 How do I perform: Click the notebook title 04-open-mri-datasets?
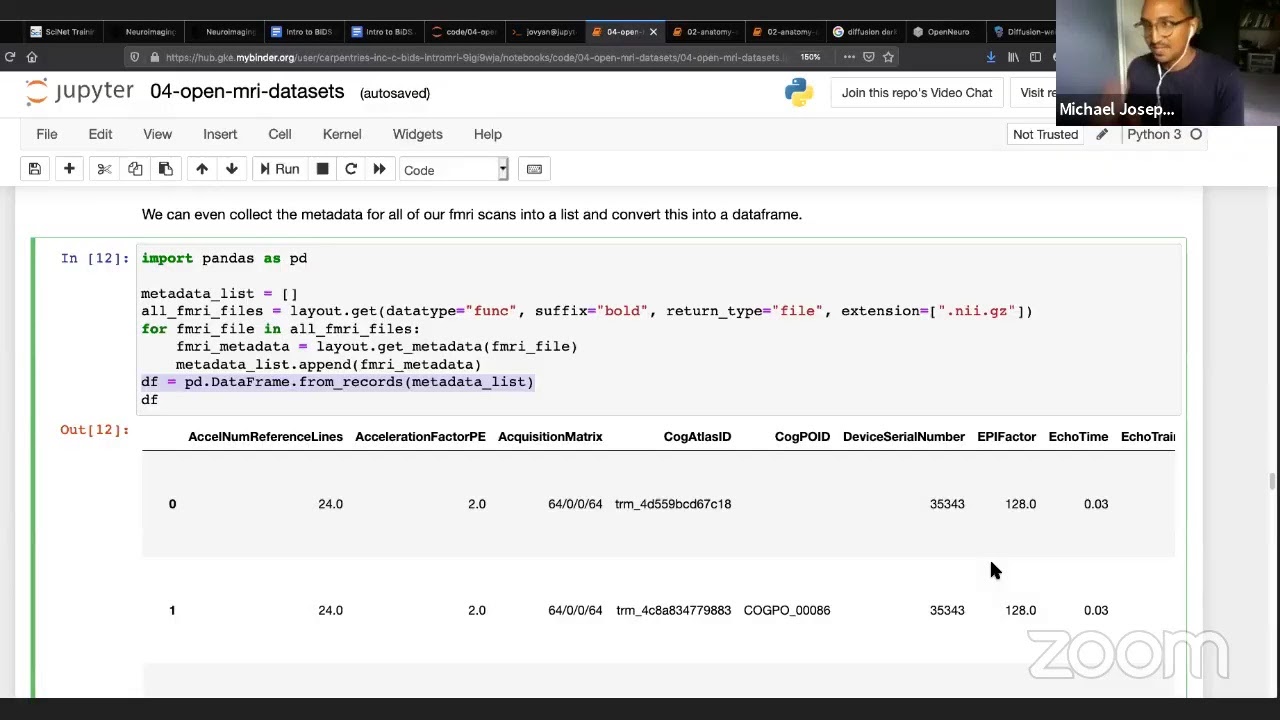tap(247, 92)
